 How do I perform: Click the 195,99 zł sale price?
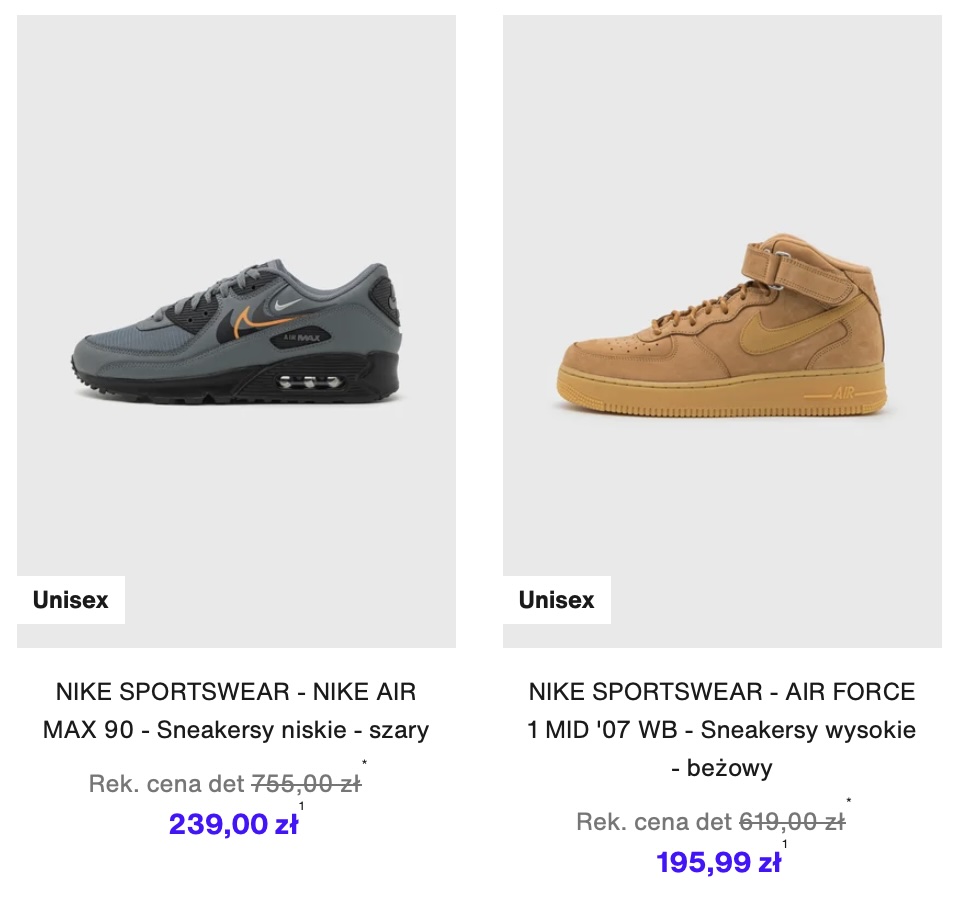(719, 862)
